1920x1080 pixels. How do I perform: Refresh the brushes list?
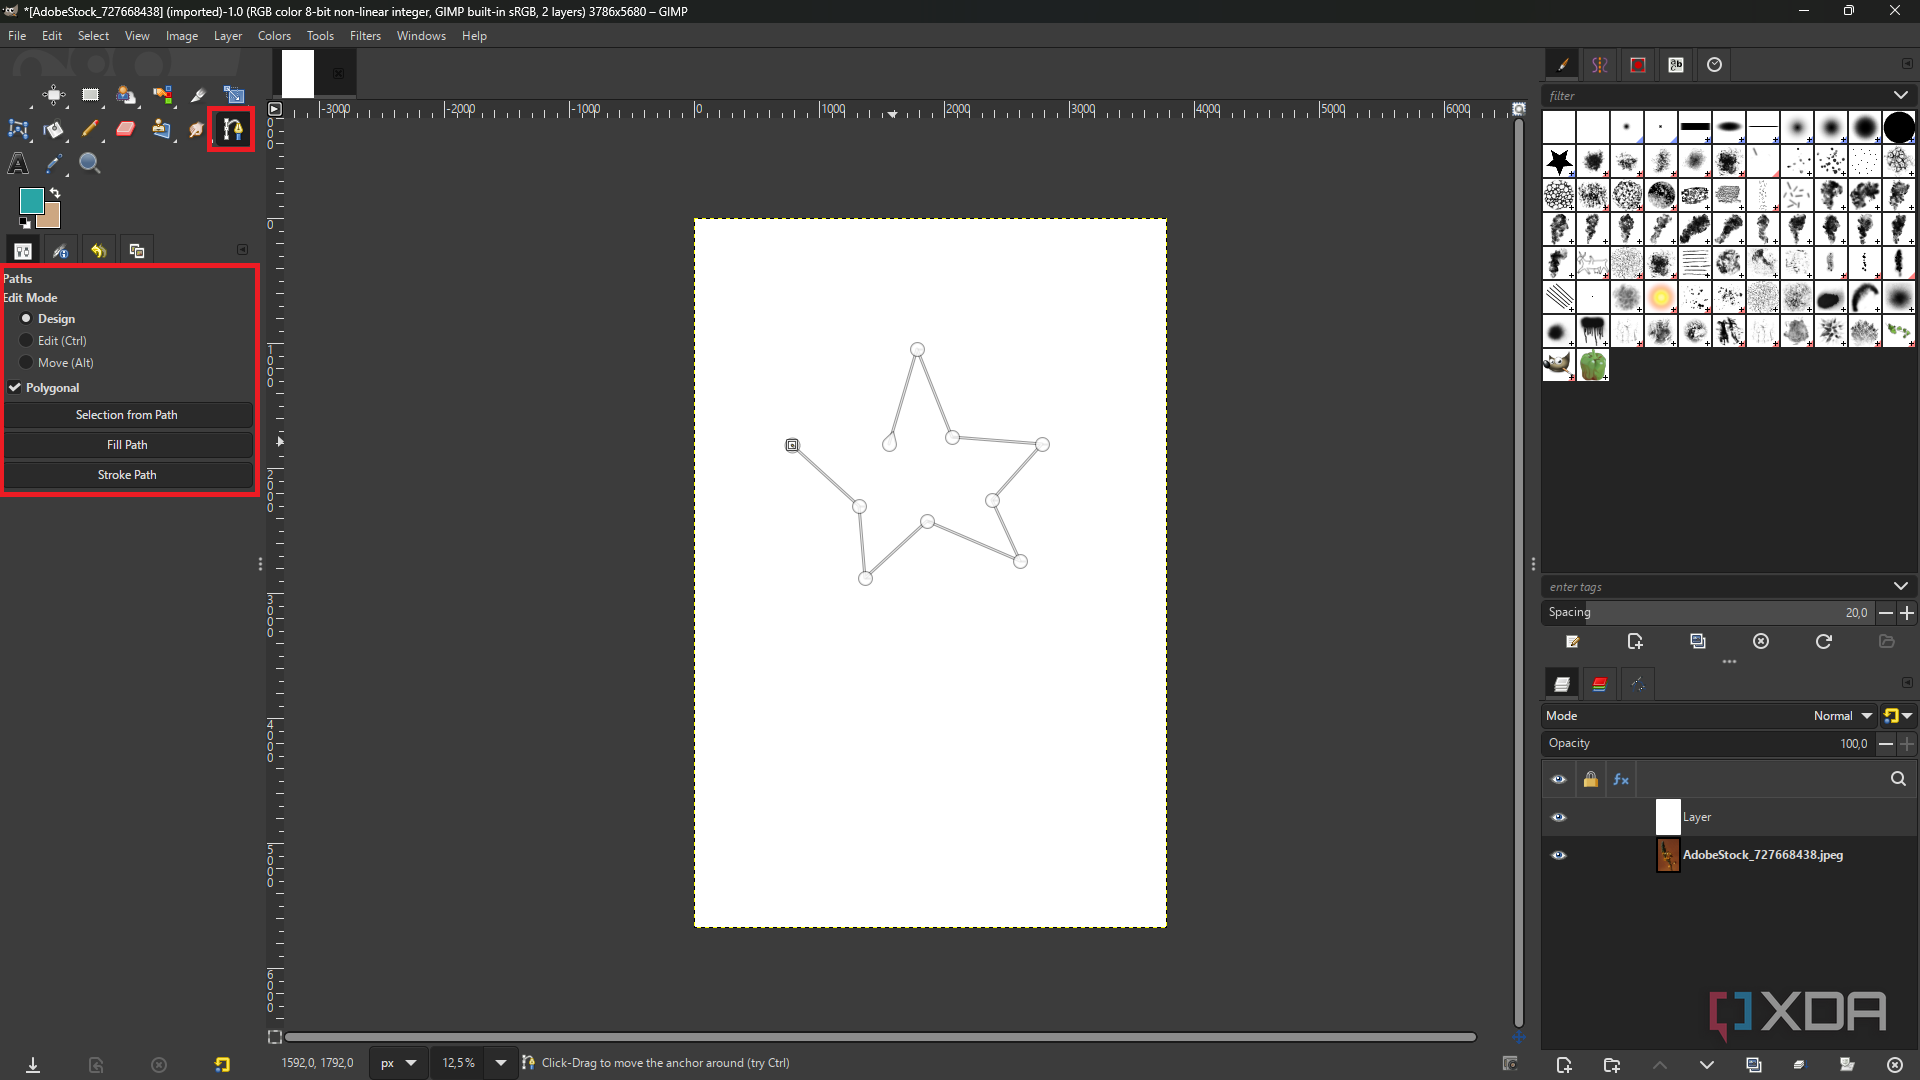1823,641
